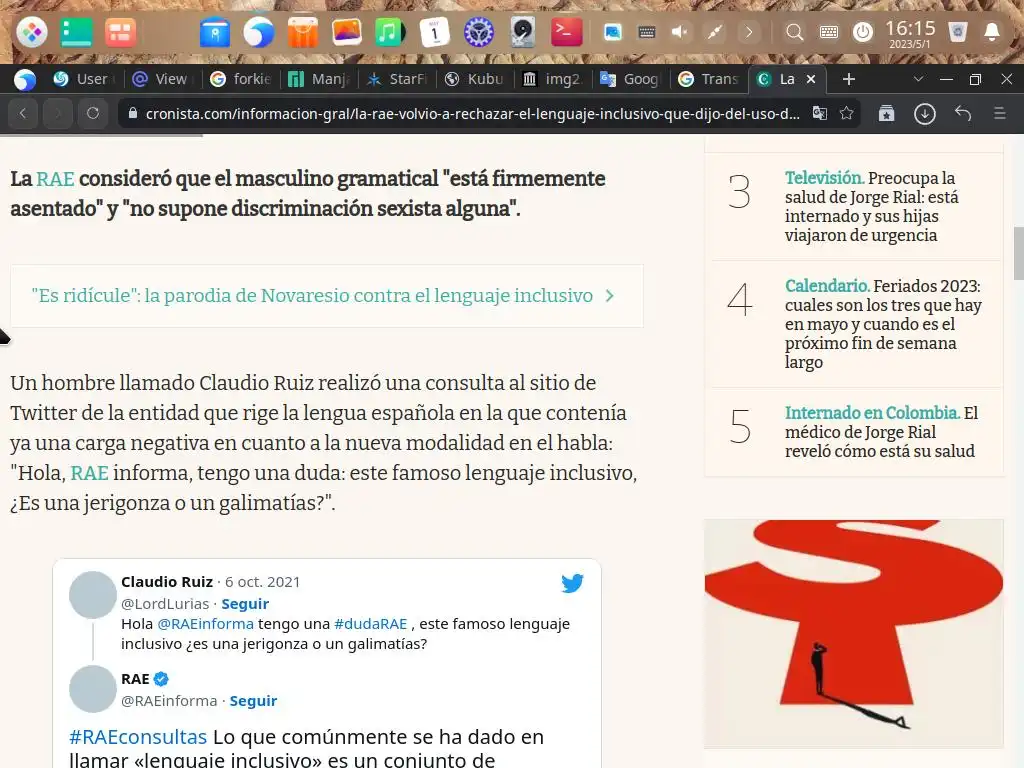
Task: Open the multitasking view icon in dock
Action: [x=120, y=31]
